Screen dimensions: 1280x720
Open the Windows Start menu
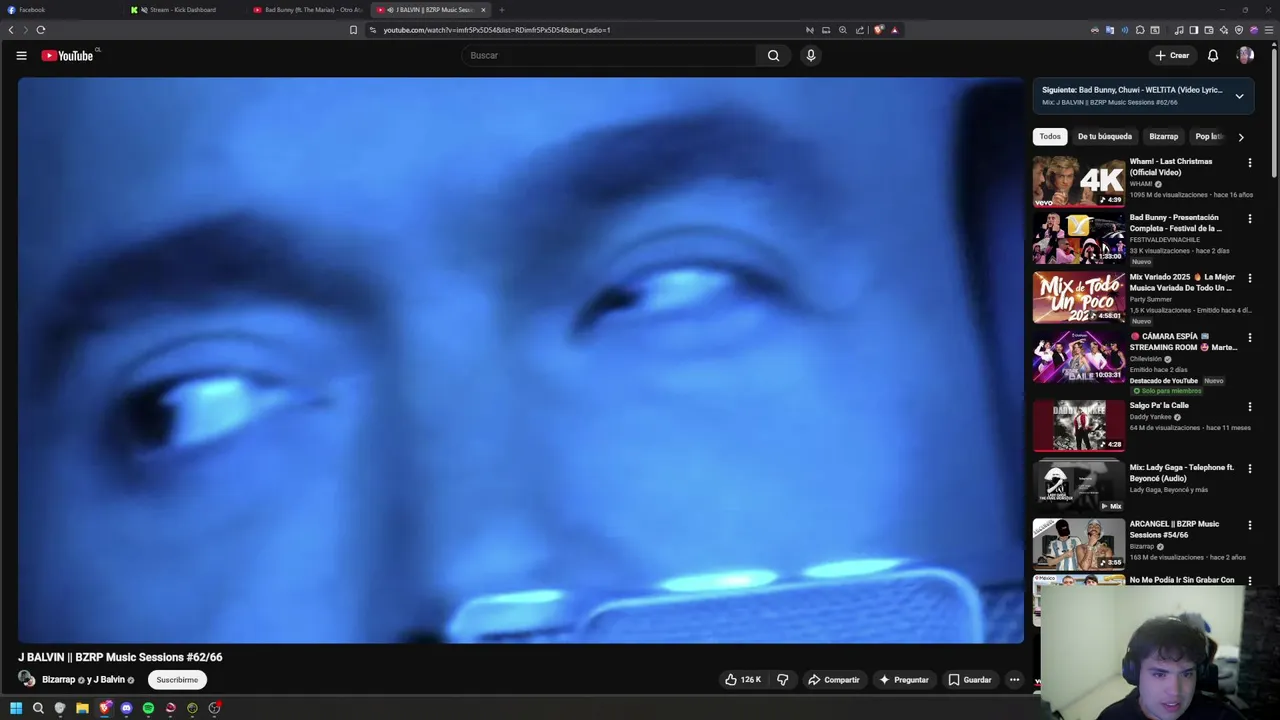(16, 708)
